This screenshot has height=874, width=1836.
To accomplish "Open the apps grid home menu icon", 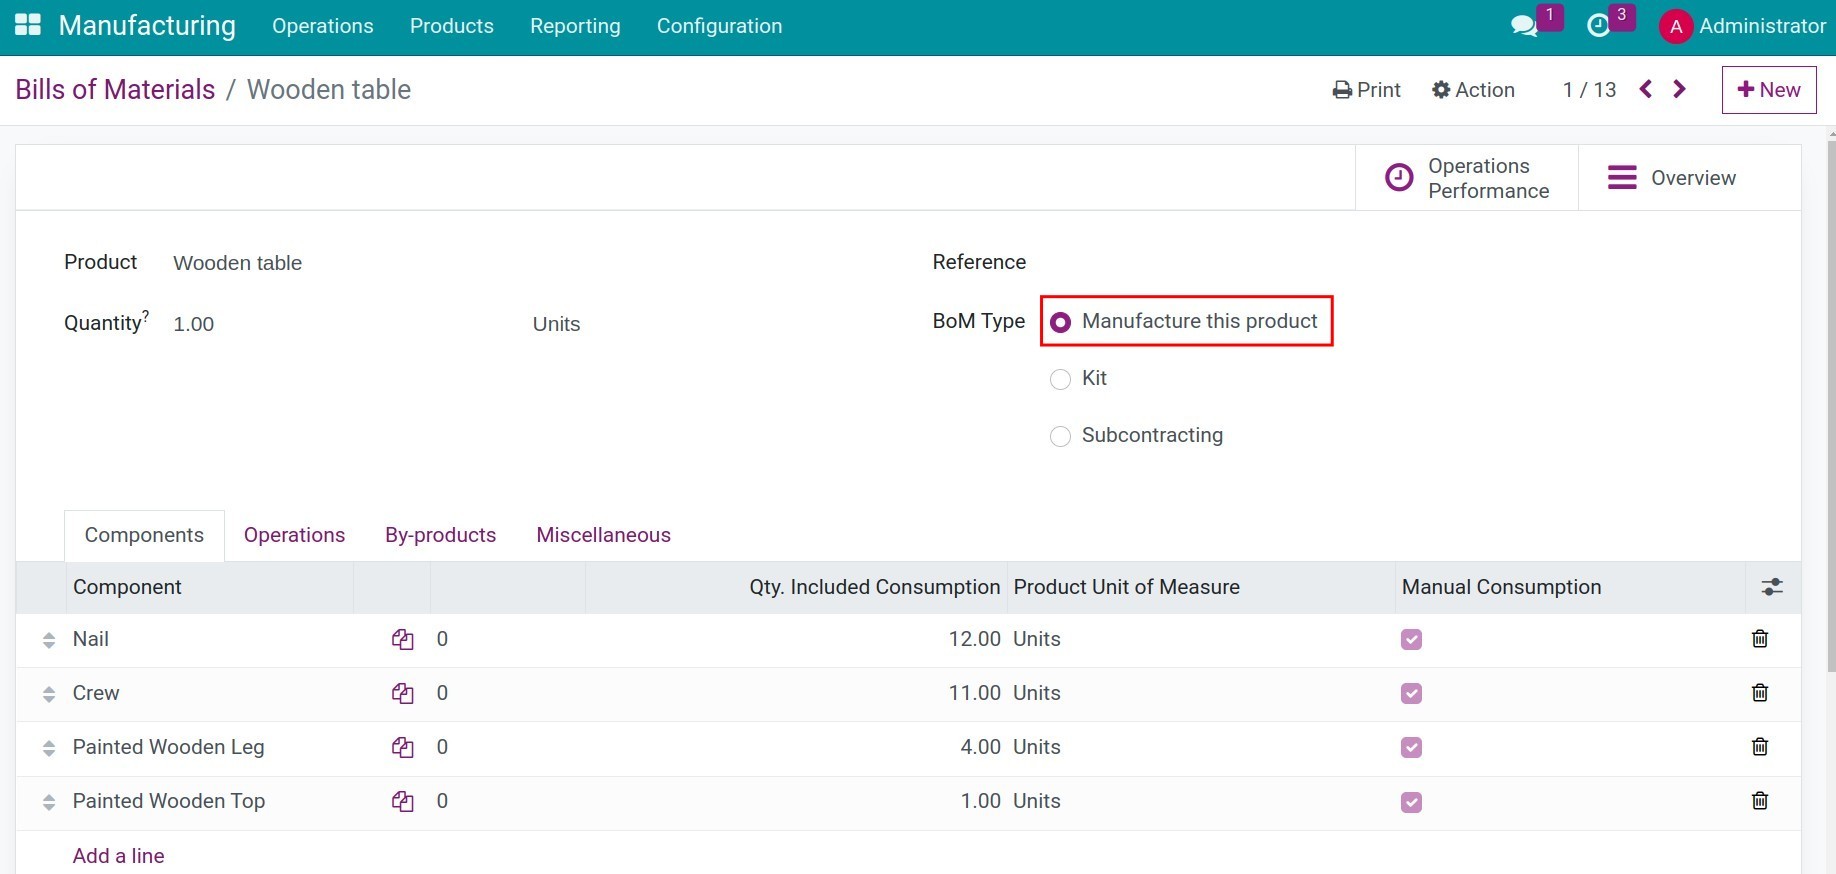I will pyautogui.click(x=28, y=25).
